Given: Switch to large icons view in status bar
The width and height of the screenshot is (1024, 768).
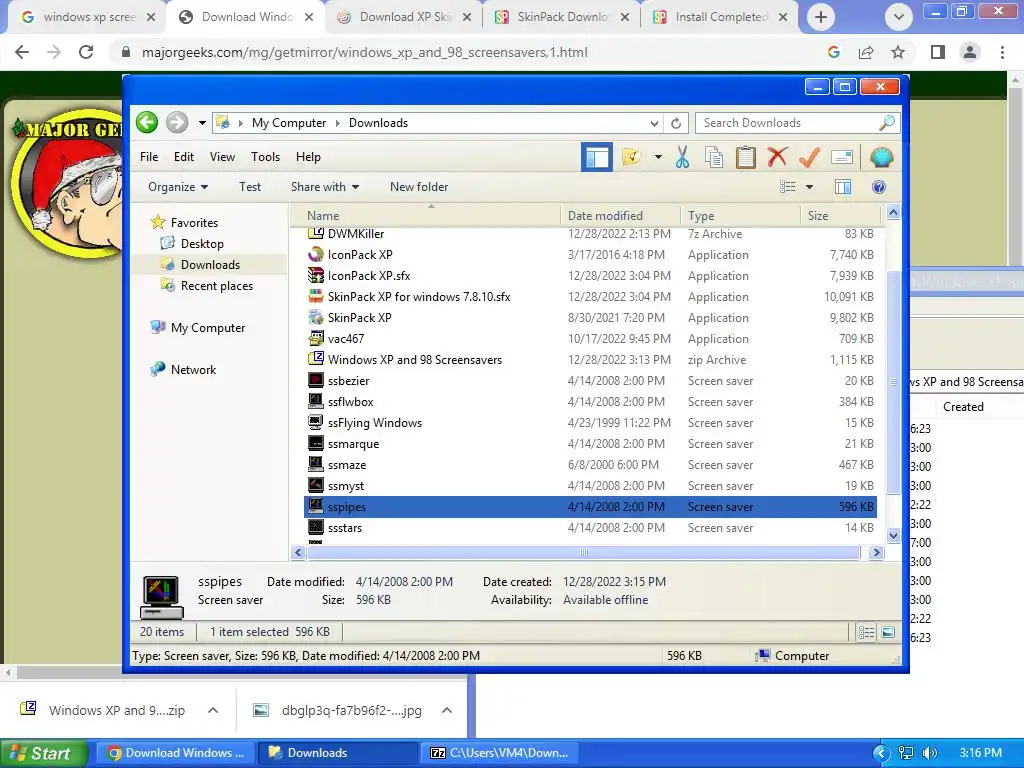Looking at the screenshot, I should [888, 632].
